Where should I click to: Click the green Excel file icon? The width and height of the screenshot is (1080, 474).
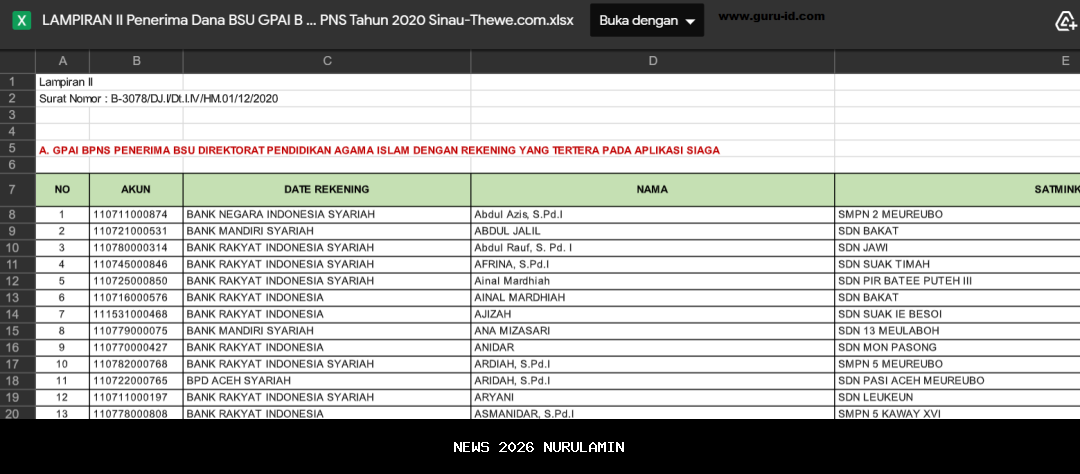point(22,21)
